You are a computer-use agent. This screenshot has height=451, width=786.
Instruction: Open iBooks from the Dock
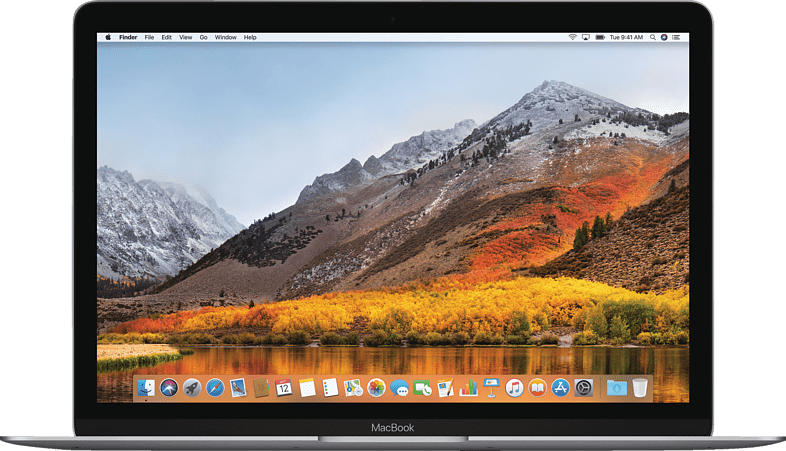coord(537,388)
